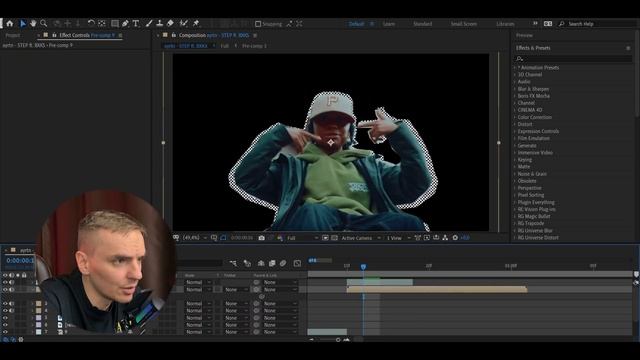Hide layer 2 with its eye icon
Viewport: 640px width, 360px height.
click(x=5, y=289)
